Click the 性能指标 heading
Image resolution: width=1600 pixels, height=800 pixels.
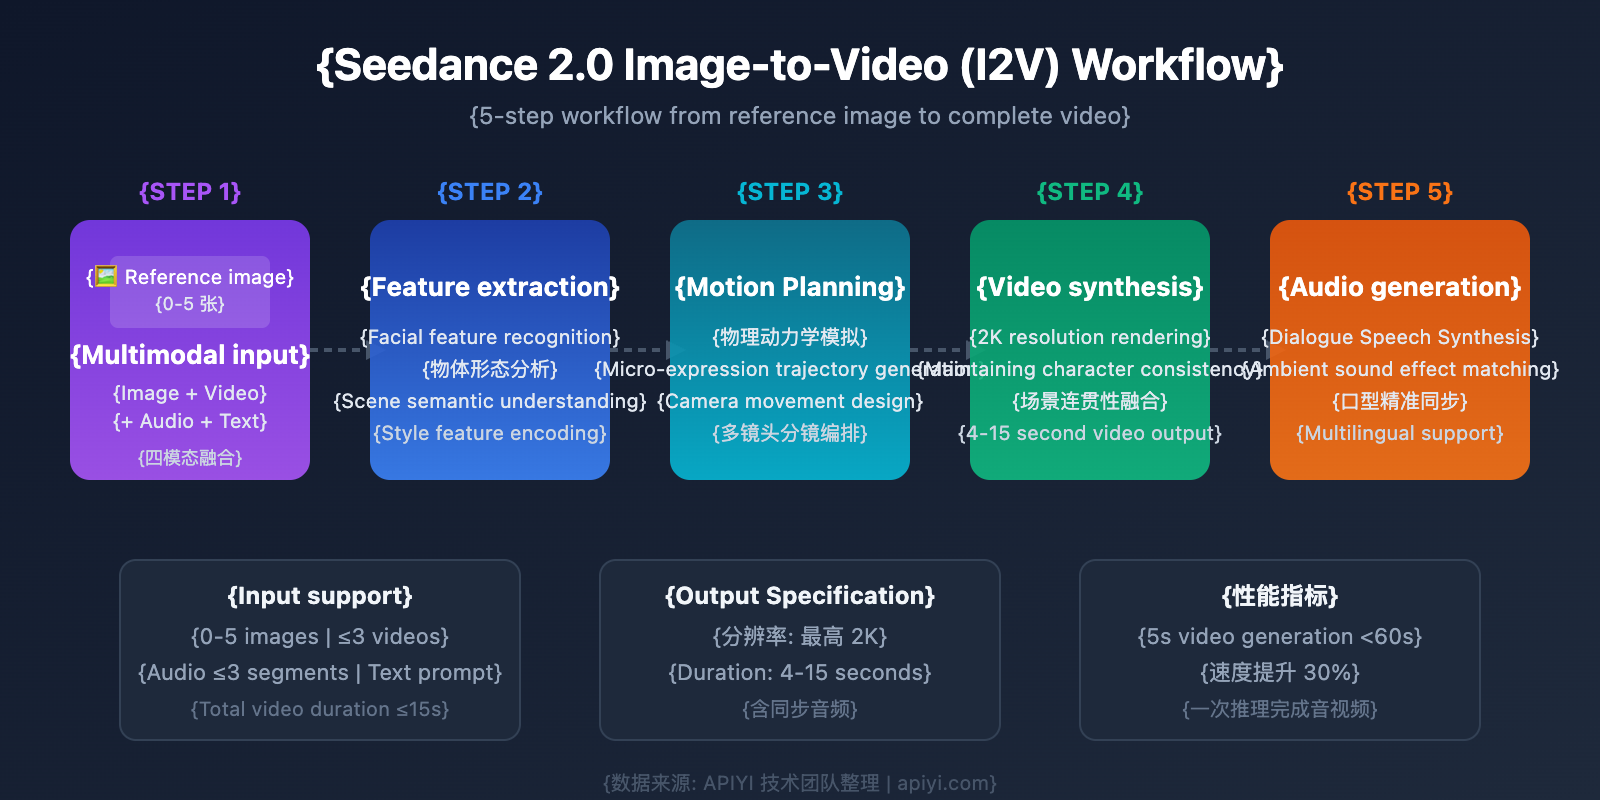[1280, 596]
